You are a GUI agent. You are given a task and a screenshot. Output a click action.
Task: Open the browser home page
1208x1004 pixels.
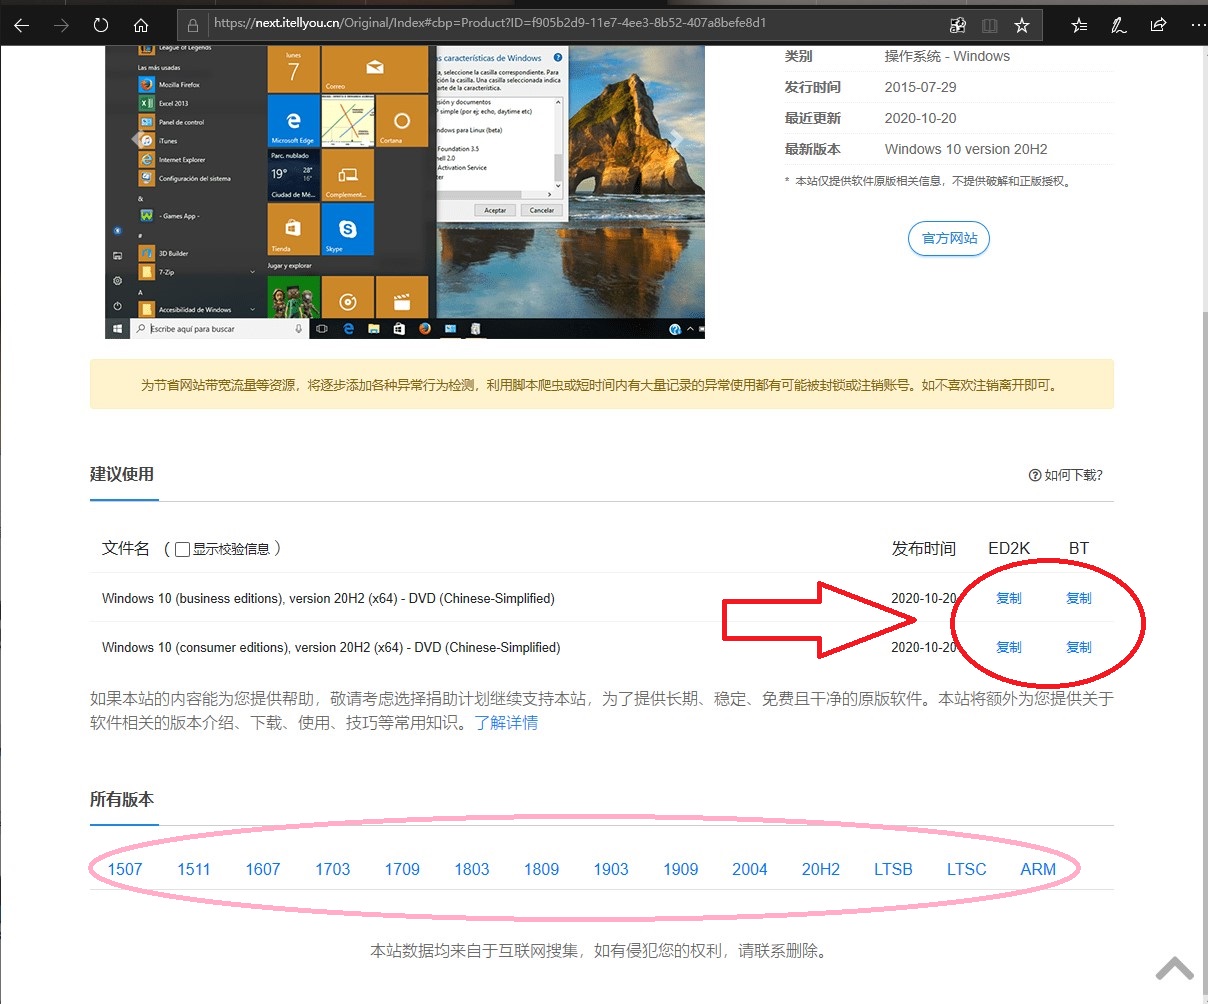click(141, 25)
